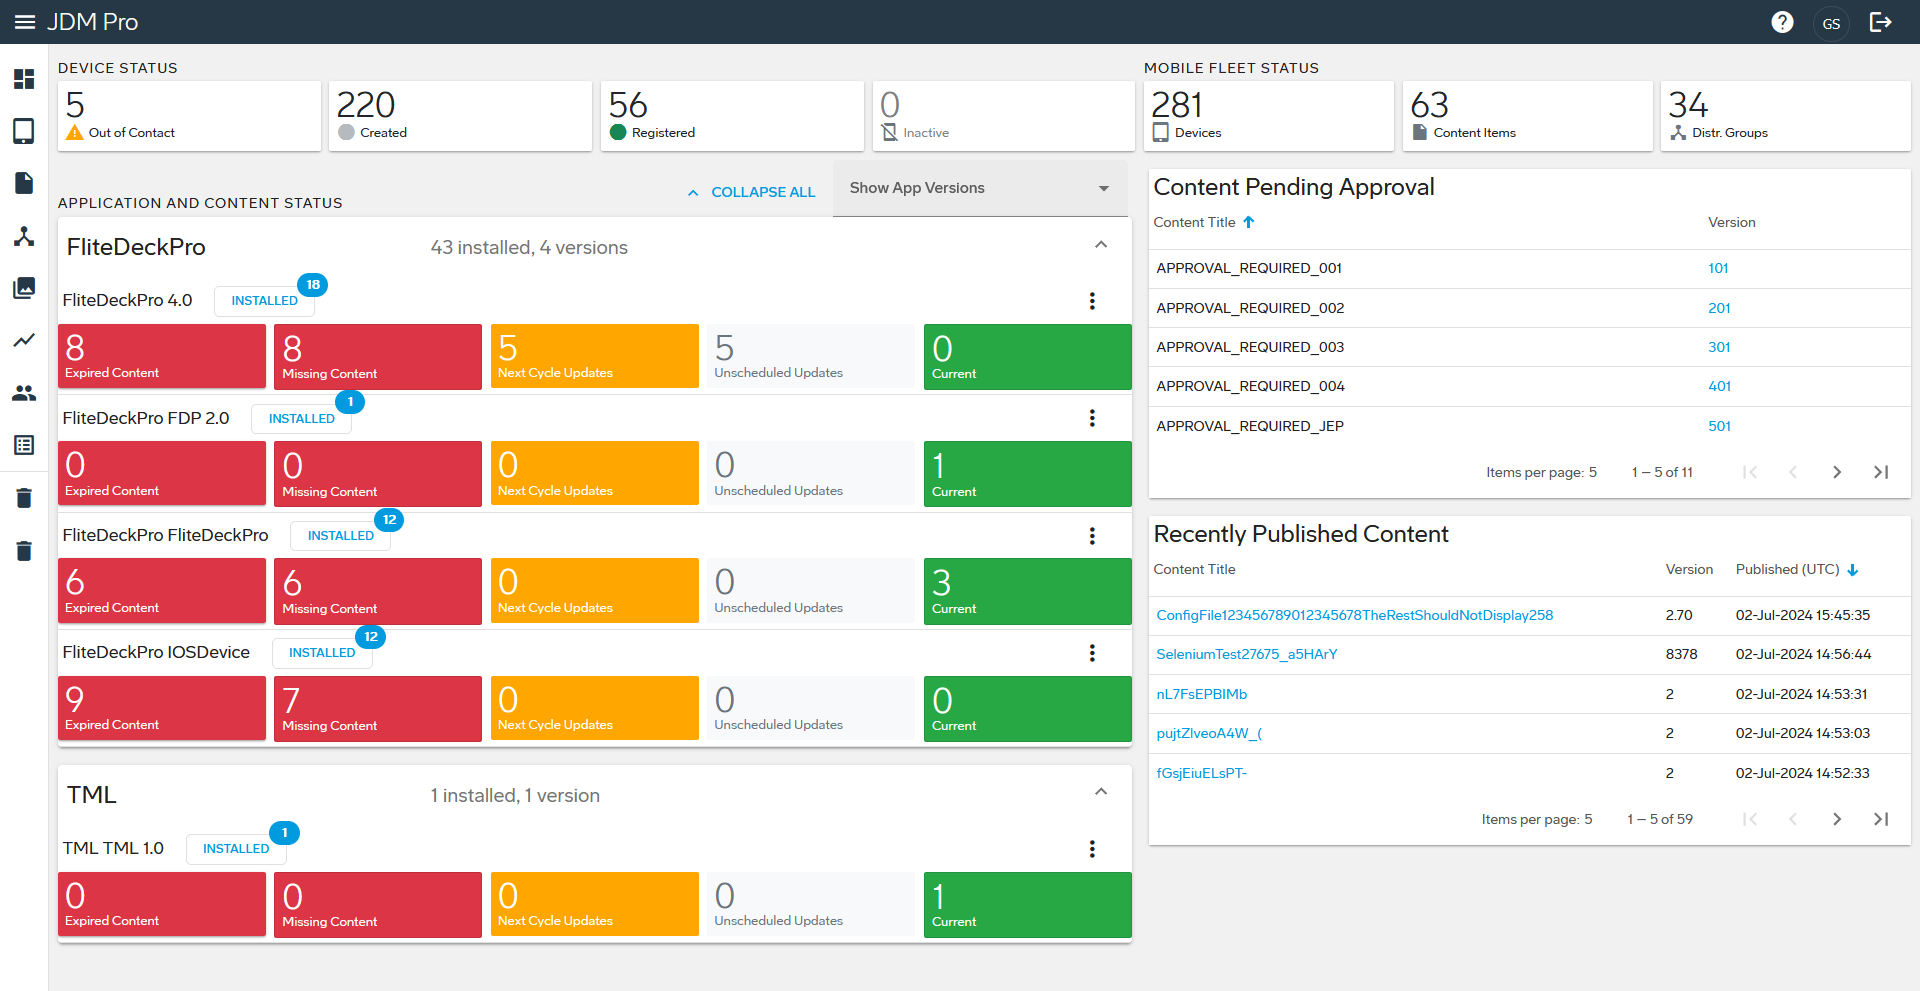Collapse the TML section chevron

point(1101,792)
